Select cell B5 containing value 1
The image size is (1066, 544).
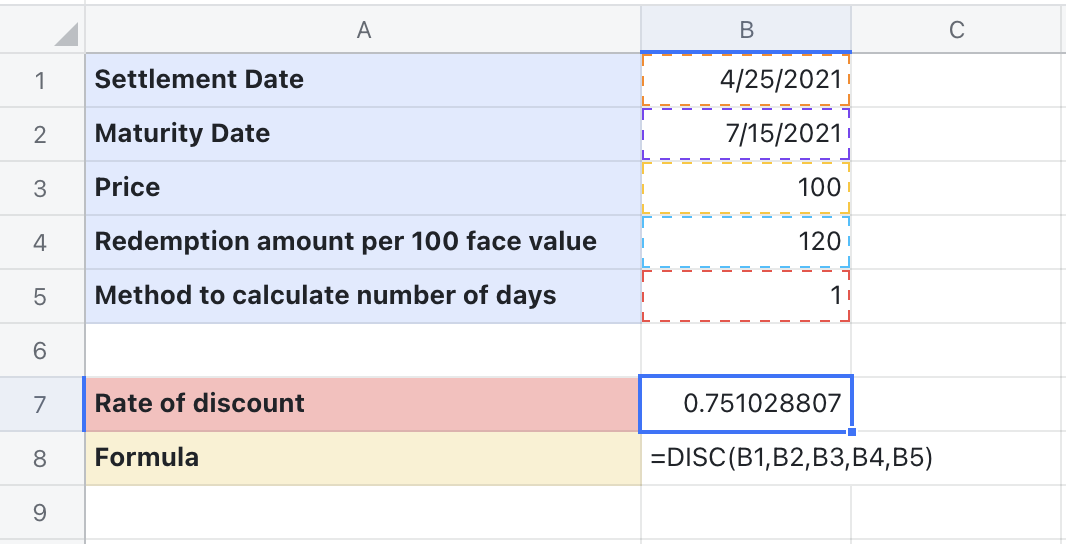pyautogui.click(x=746, y=296)
